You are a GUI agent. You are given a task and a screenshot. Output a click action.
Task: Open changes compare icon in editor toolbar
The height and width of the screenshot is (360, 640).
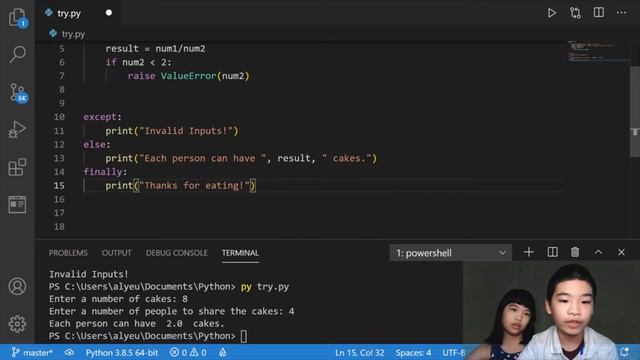[x=575, y=13]
